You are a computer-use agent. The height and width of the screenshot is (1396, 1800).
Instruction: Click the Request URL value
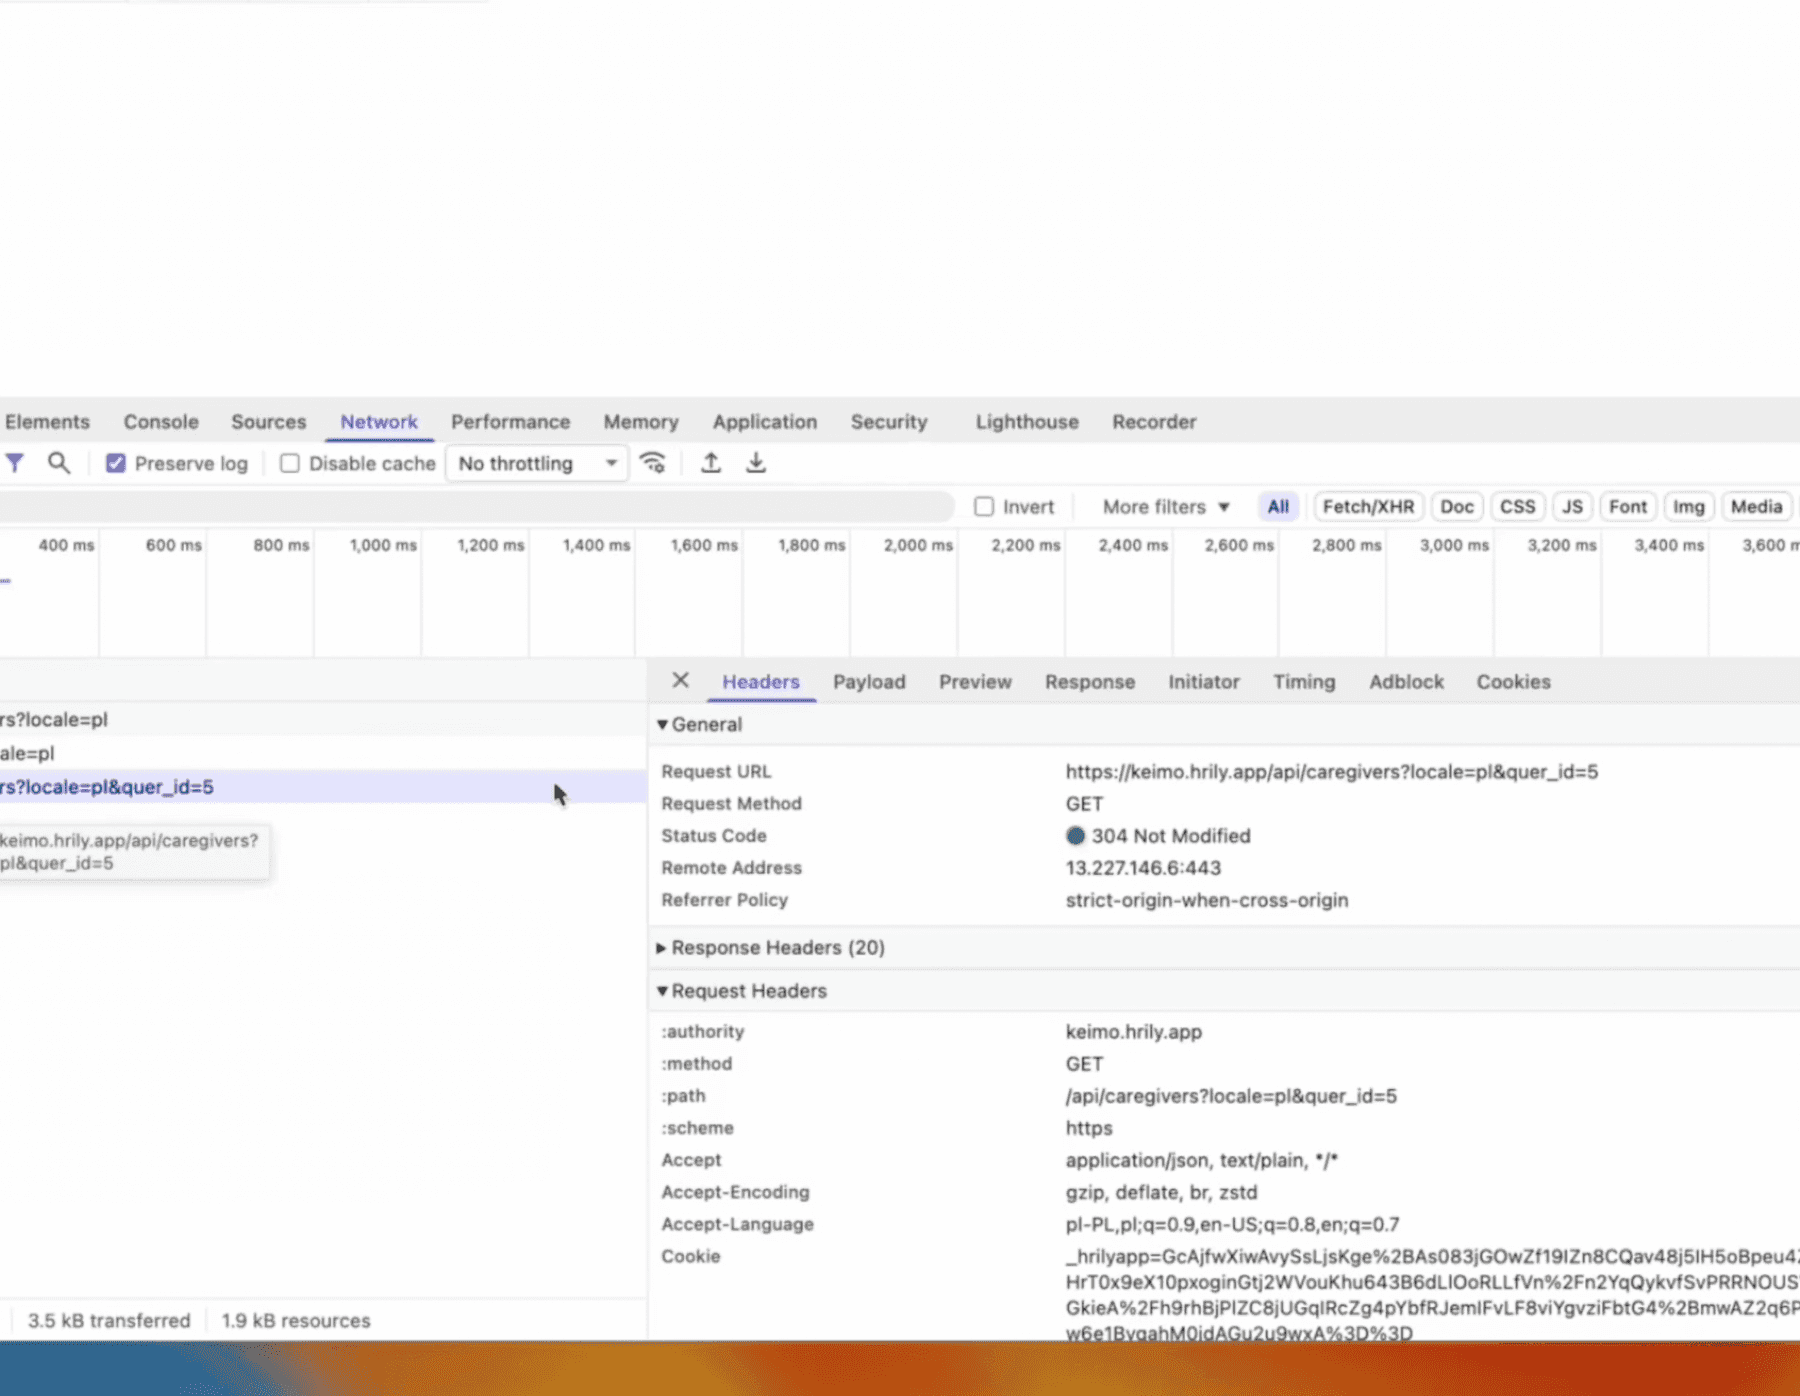[1331, 772]
